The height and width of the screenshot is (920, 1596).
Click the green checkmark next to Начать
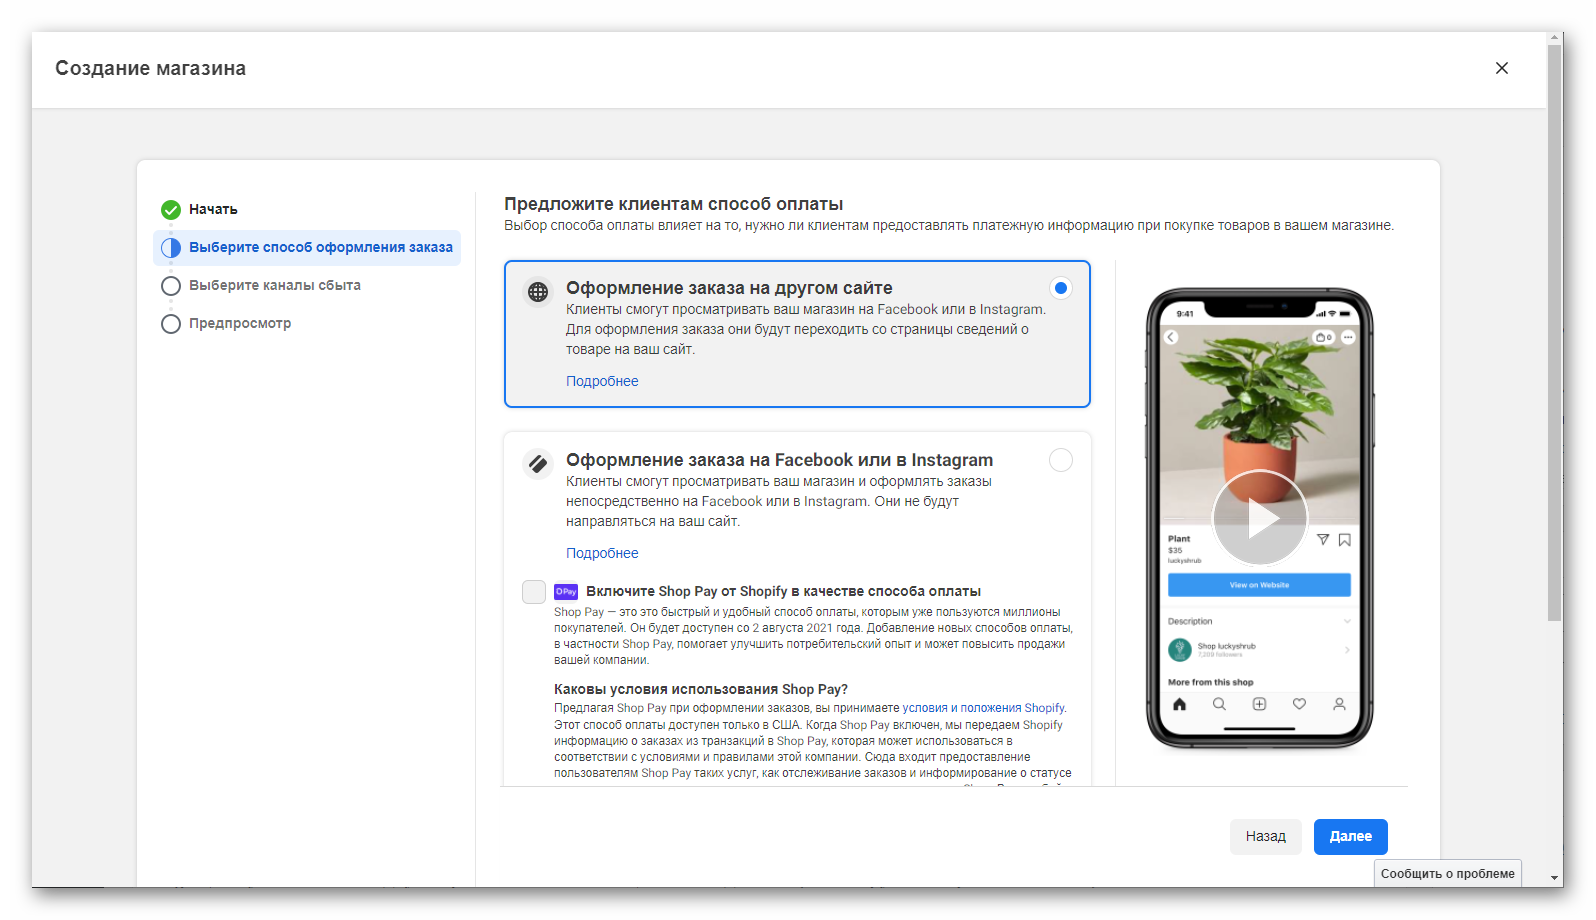171,210
